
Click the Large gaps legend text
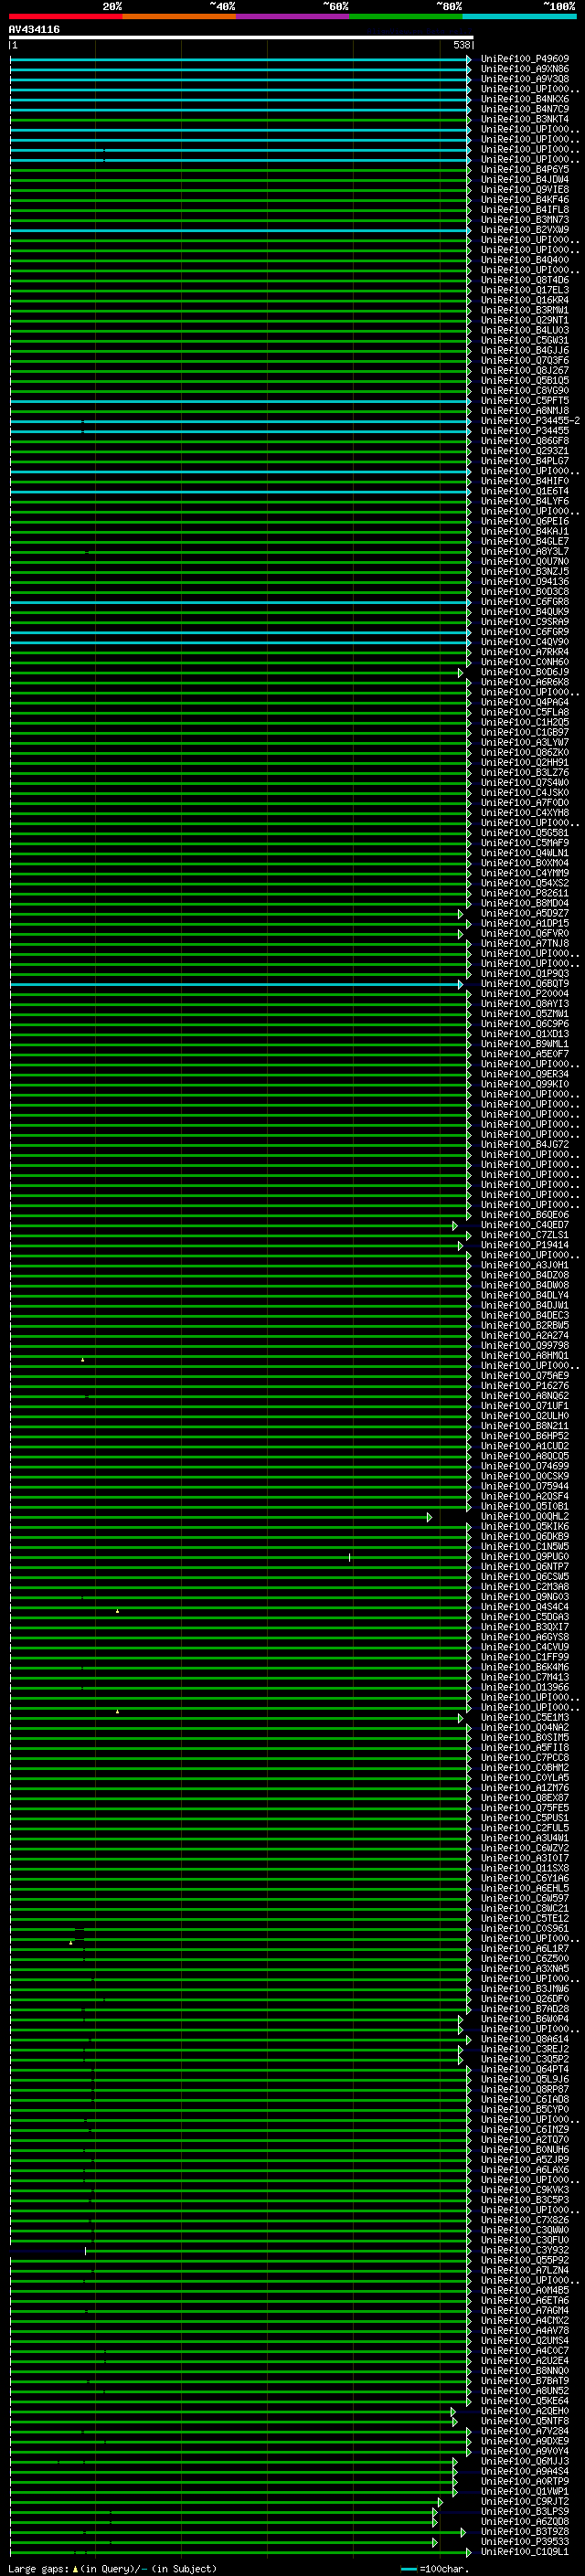coord(112,2568)
